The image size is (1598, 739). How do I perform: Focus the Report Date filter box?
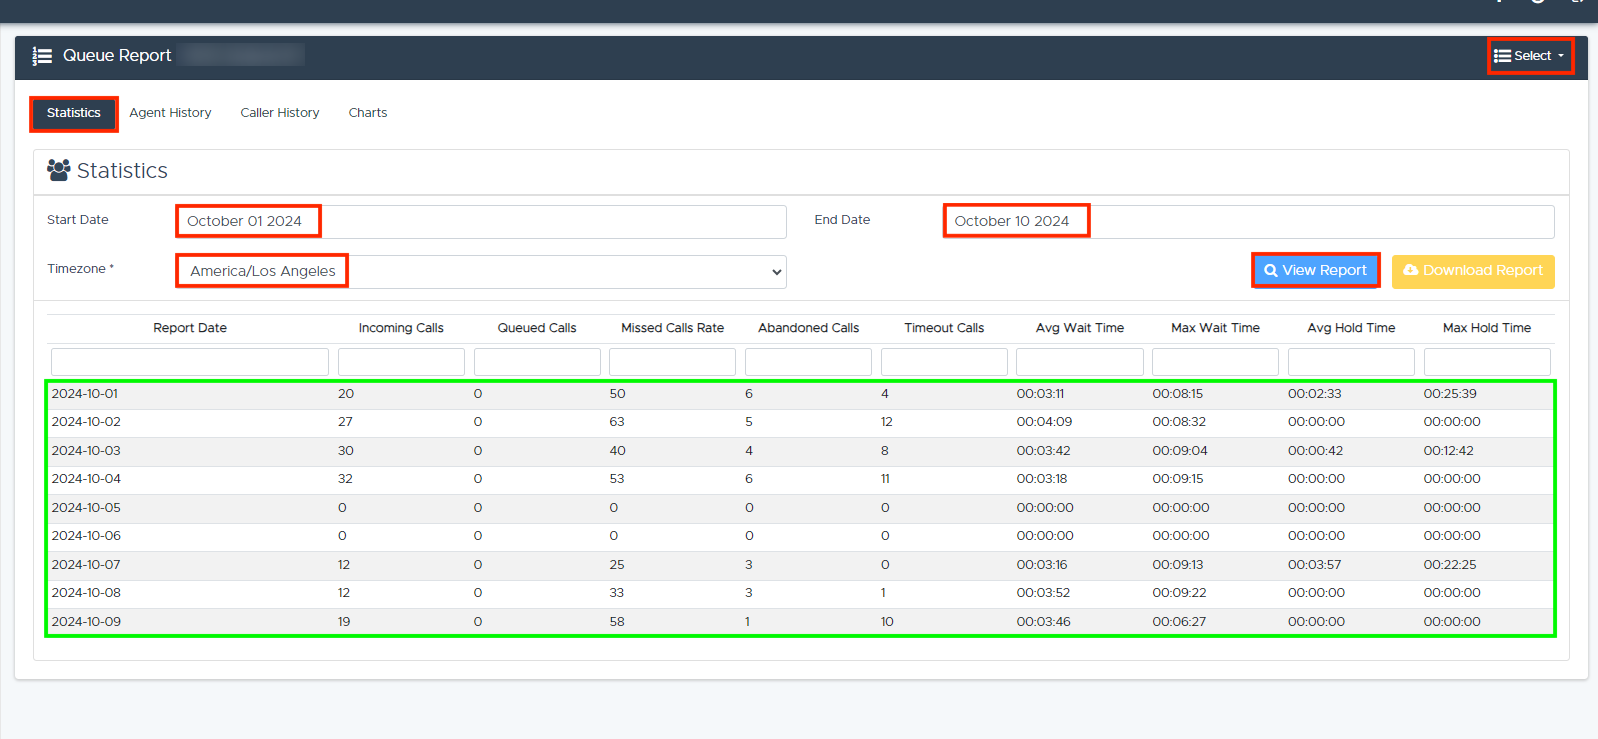click(x=190, y=362)
